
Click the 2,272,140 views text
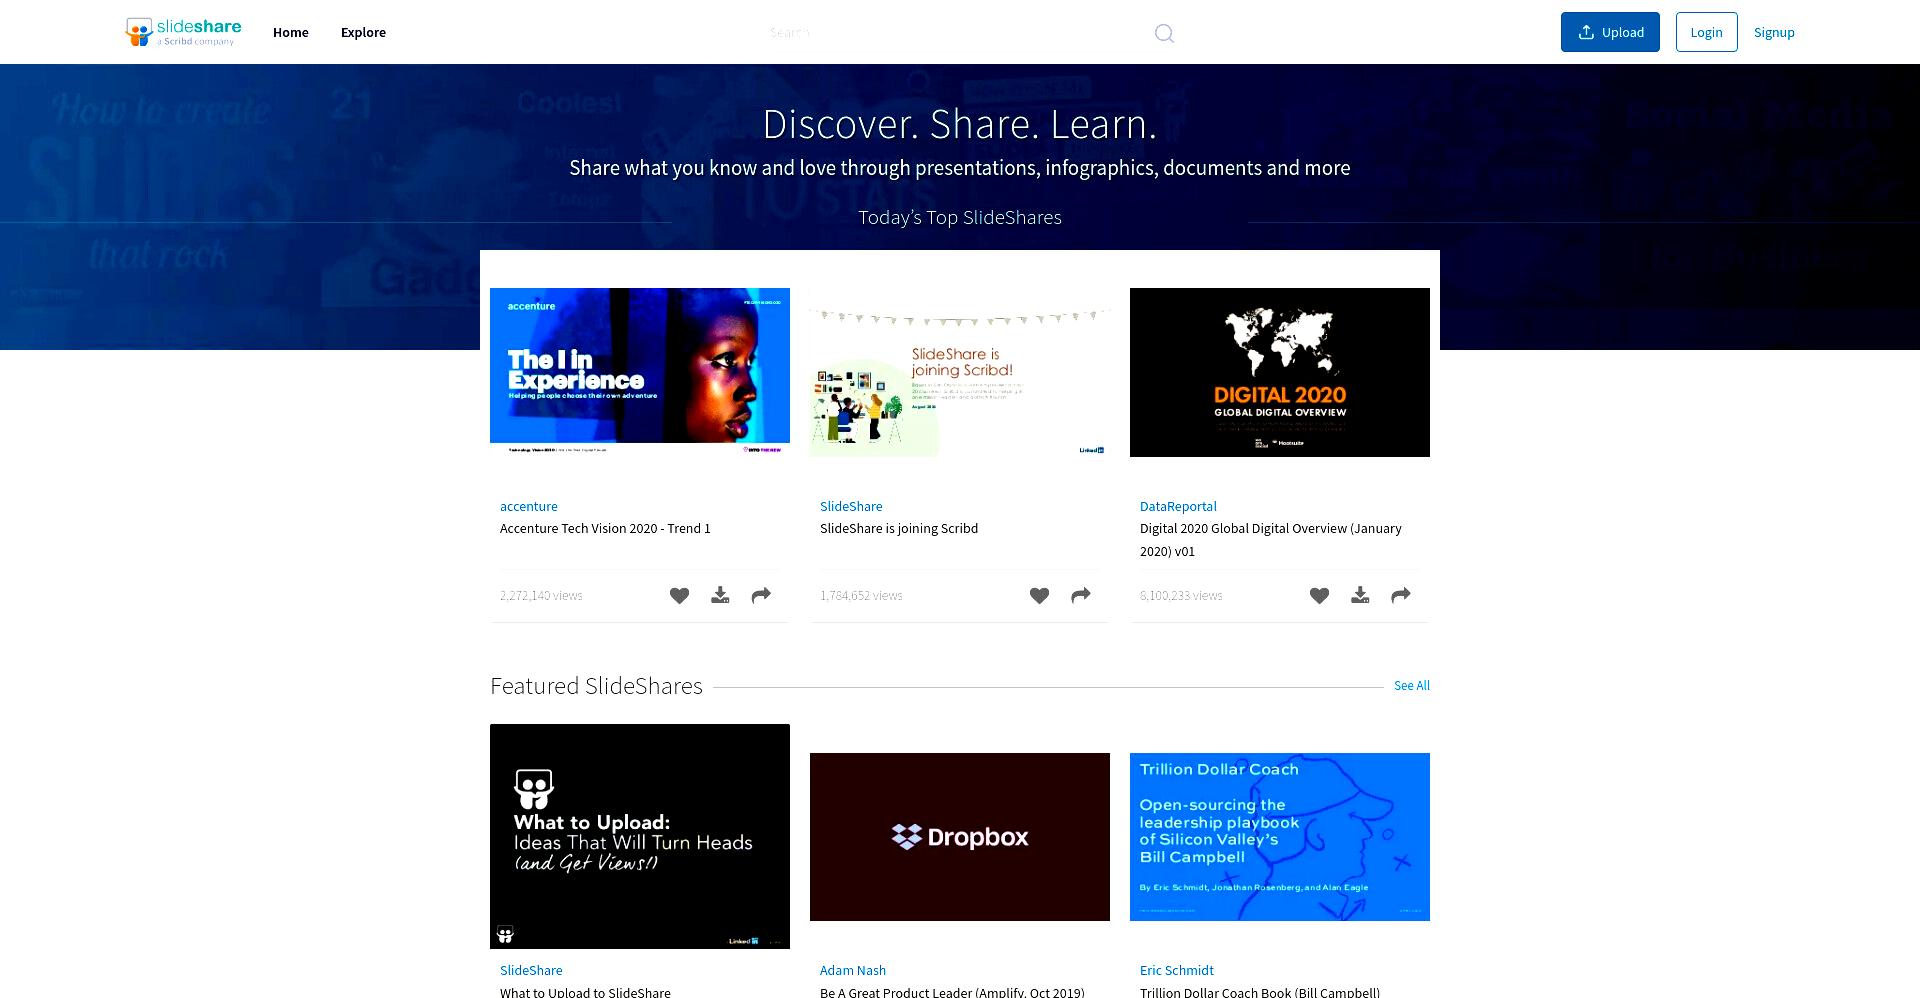click(541, 595)
